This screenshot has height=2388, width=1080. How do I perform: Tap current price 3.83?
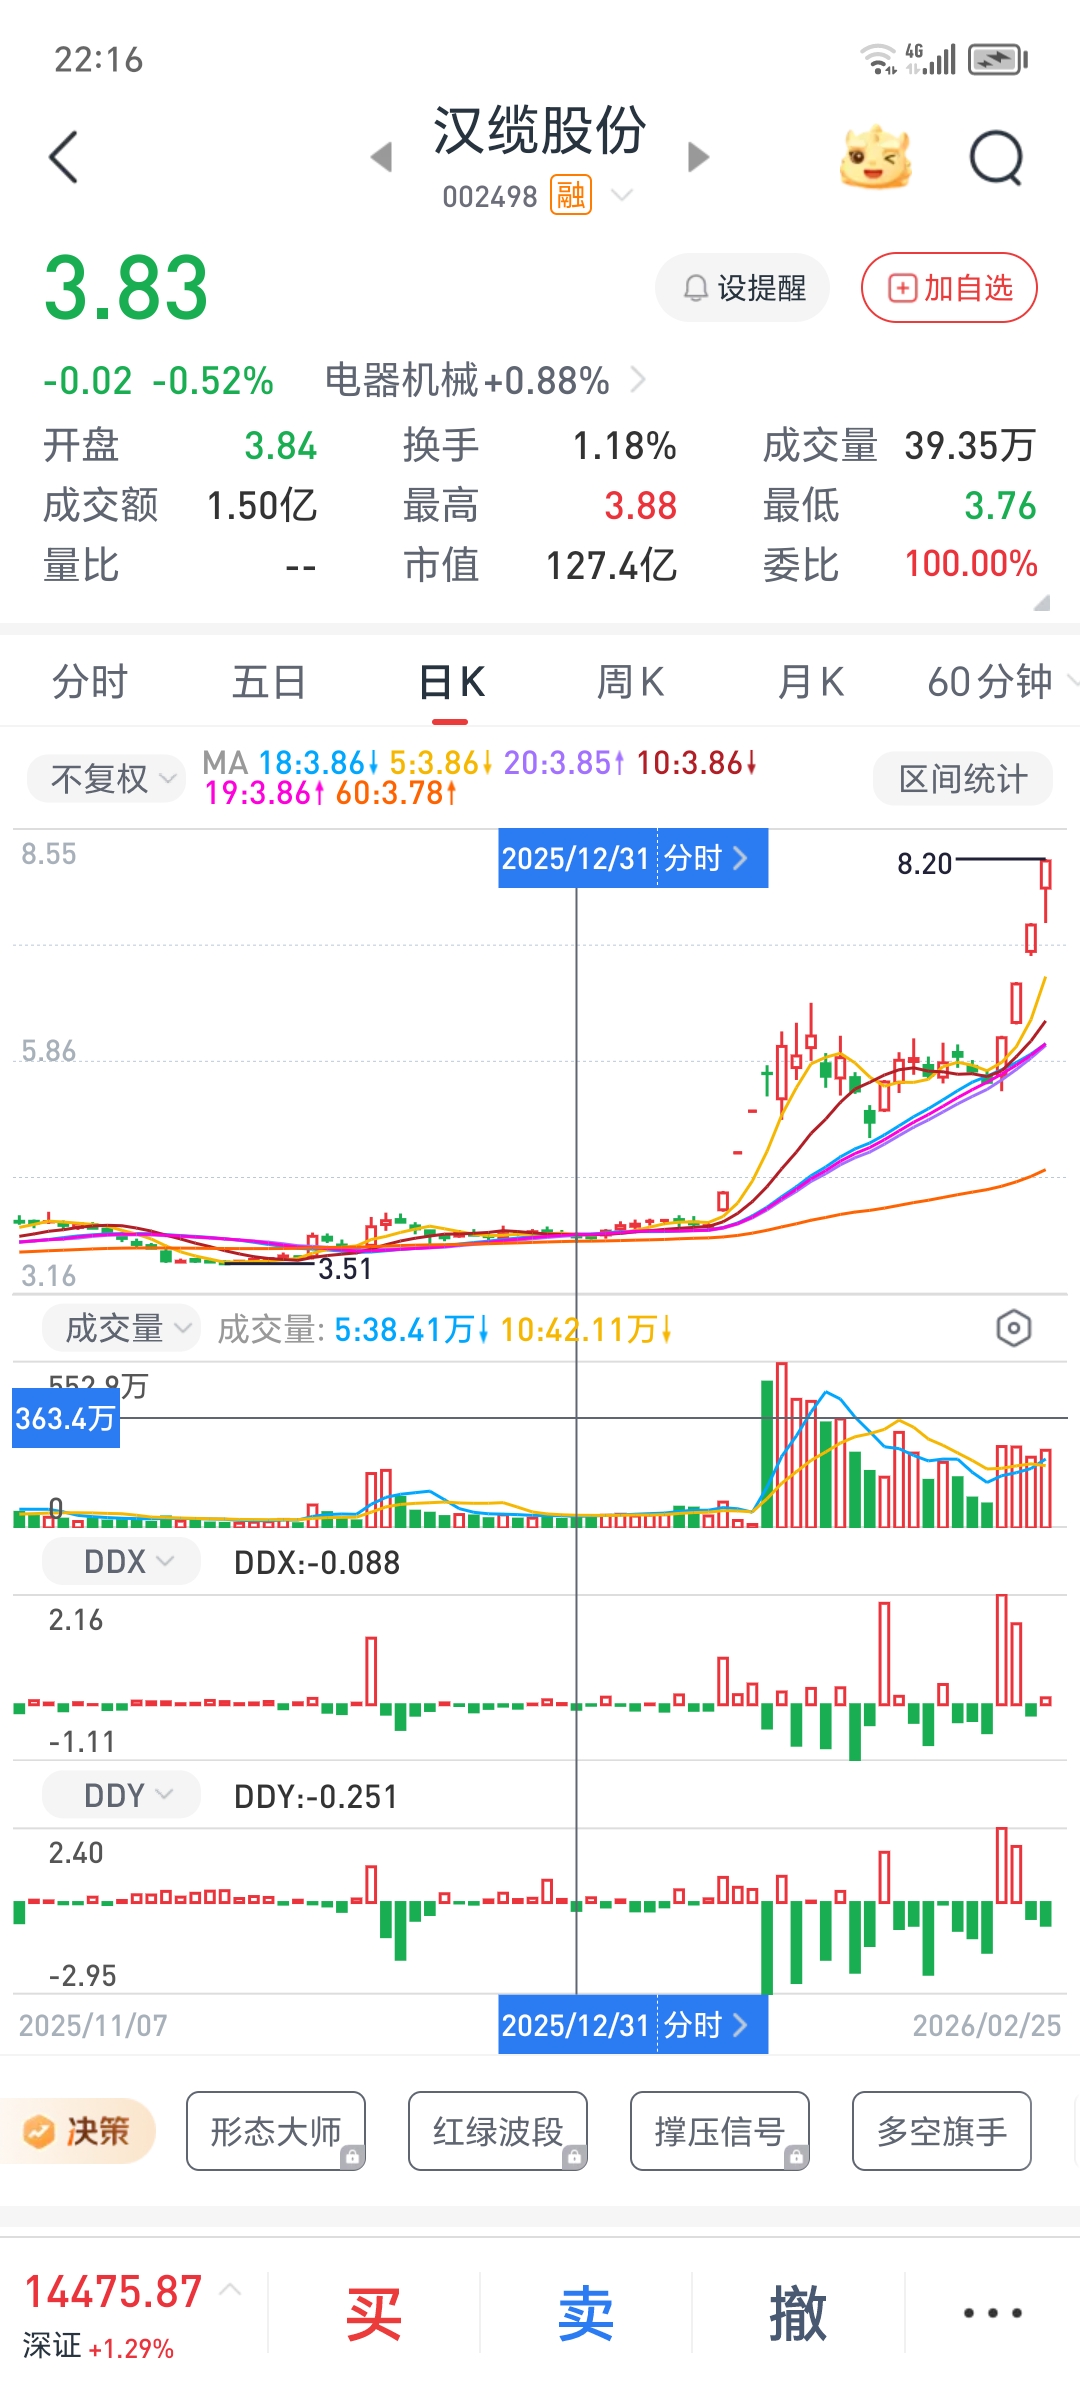pyautogui.click(x=127, y=288)
